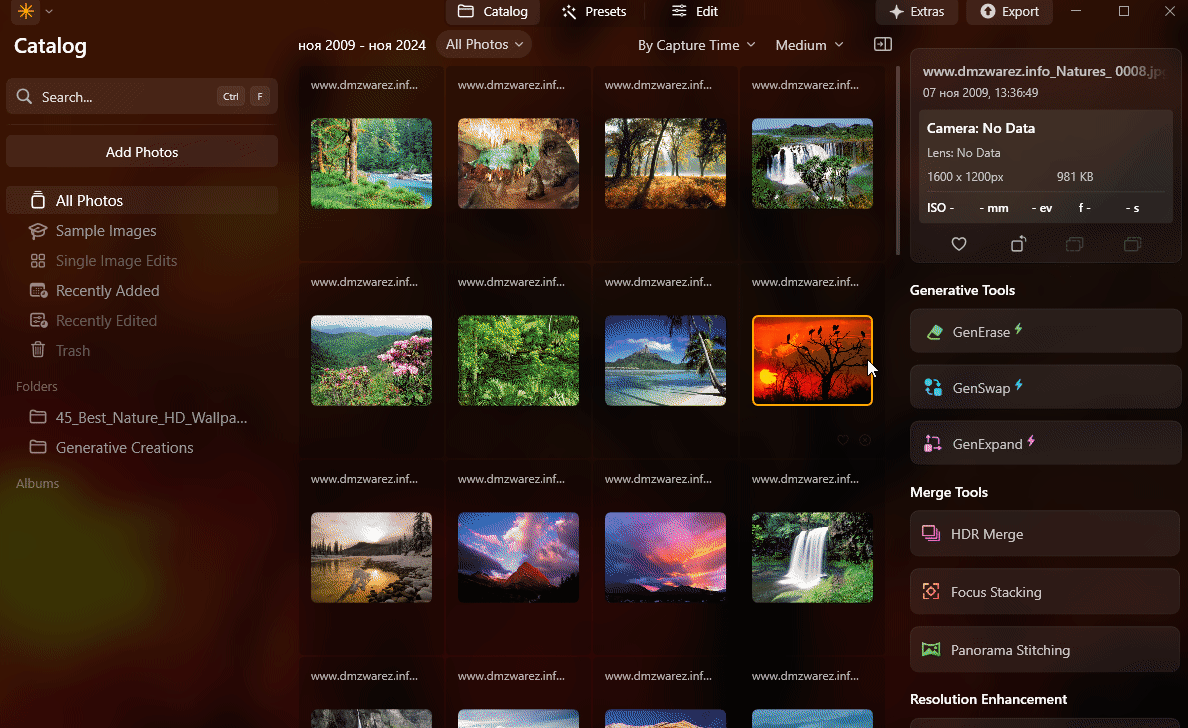The width and height of the screenshot is (1188, 728).
Task: Click the Generative Tools heading
Action: click(962, 290)
